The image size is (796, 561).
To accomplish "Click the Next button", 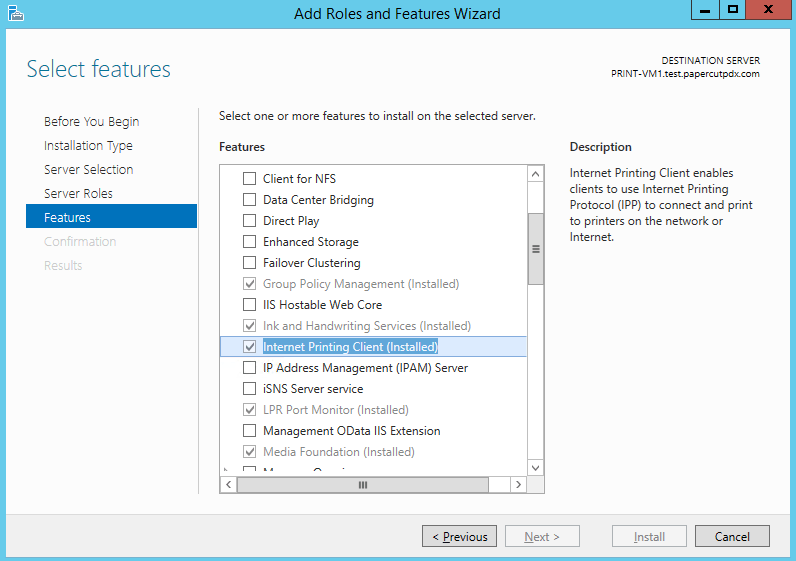I will coord(542,536).
